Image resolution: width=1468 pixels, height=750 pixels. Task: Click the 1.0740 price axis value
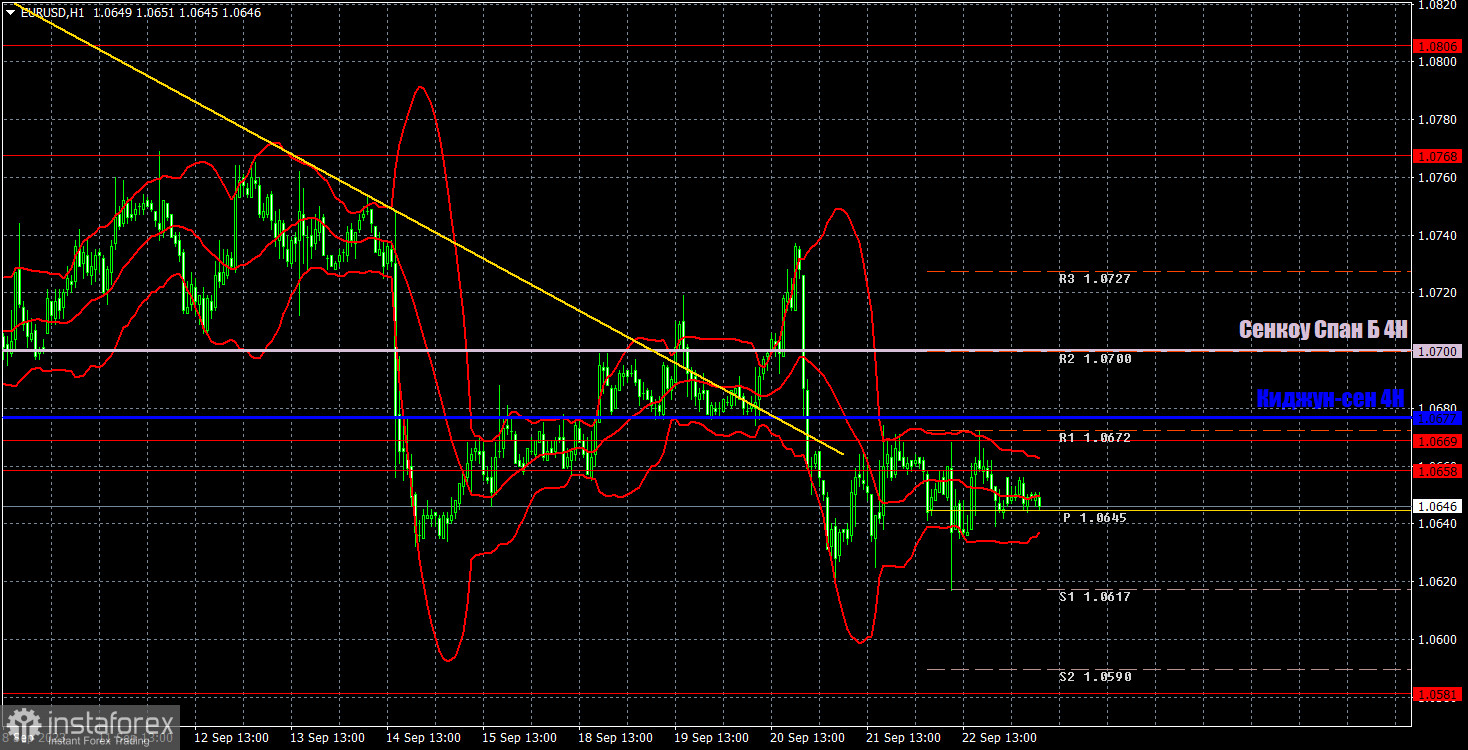(1438, 236)
